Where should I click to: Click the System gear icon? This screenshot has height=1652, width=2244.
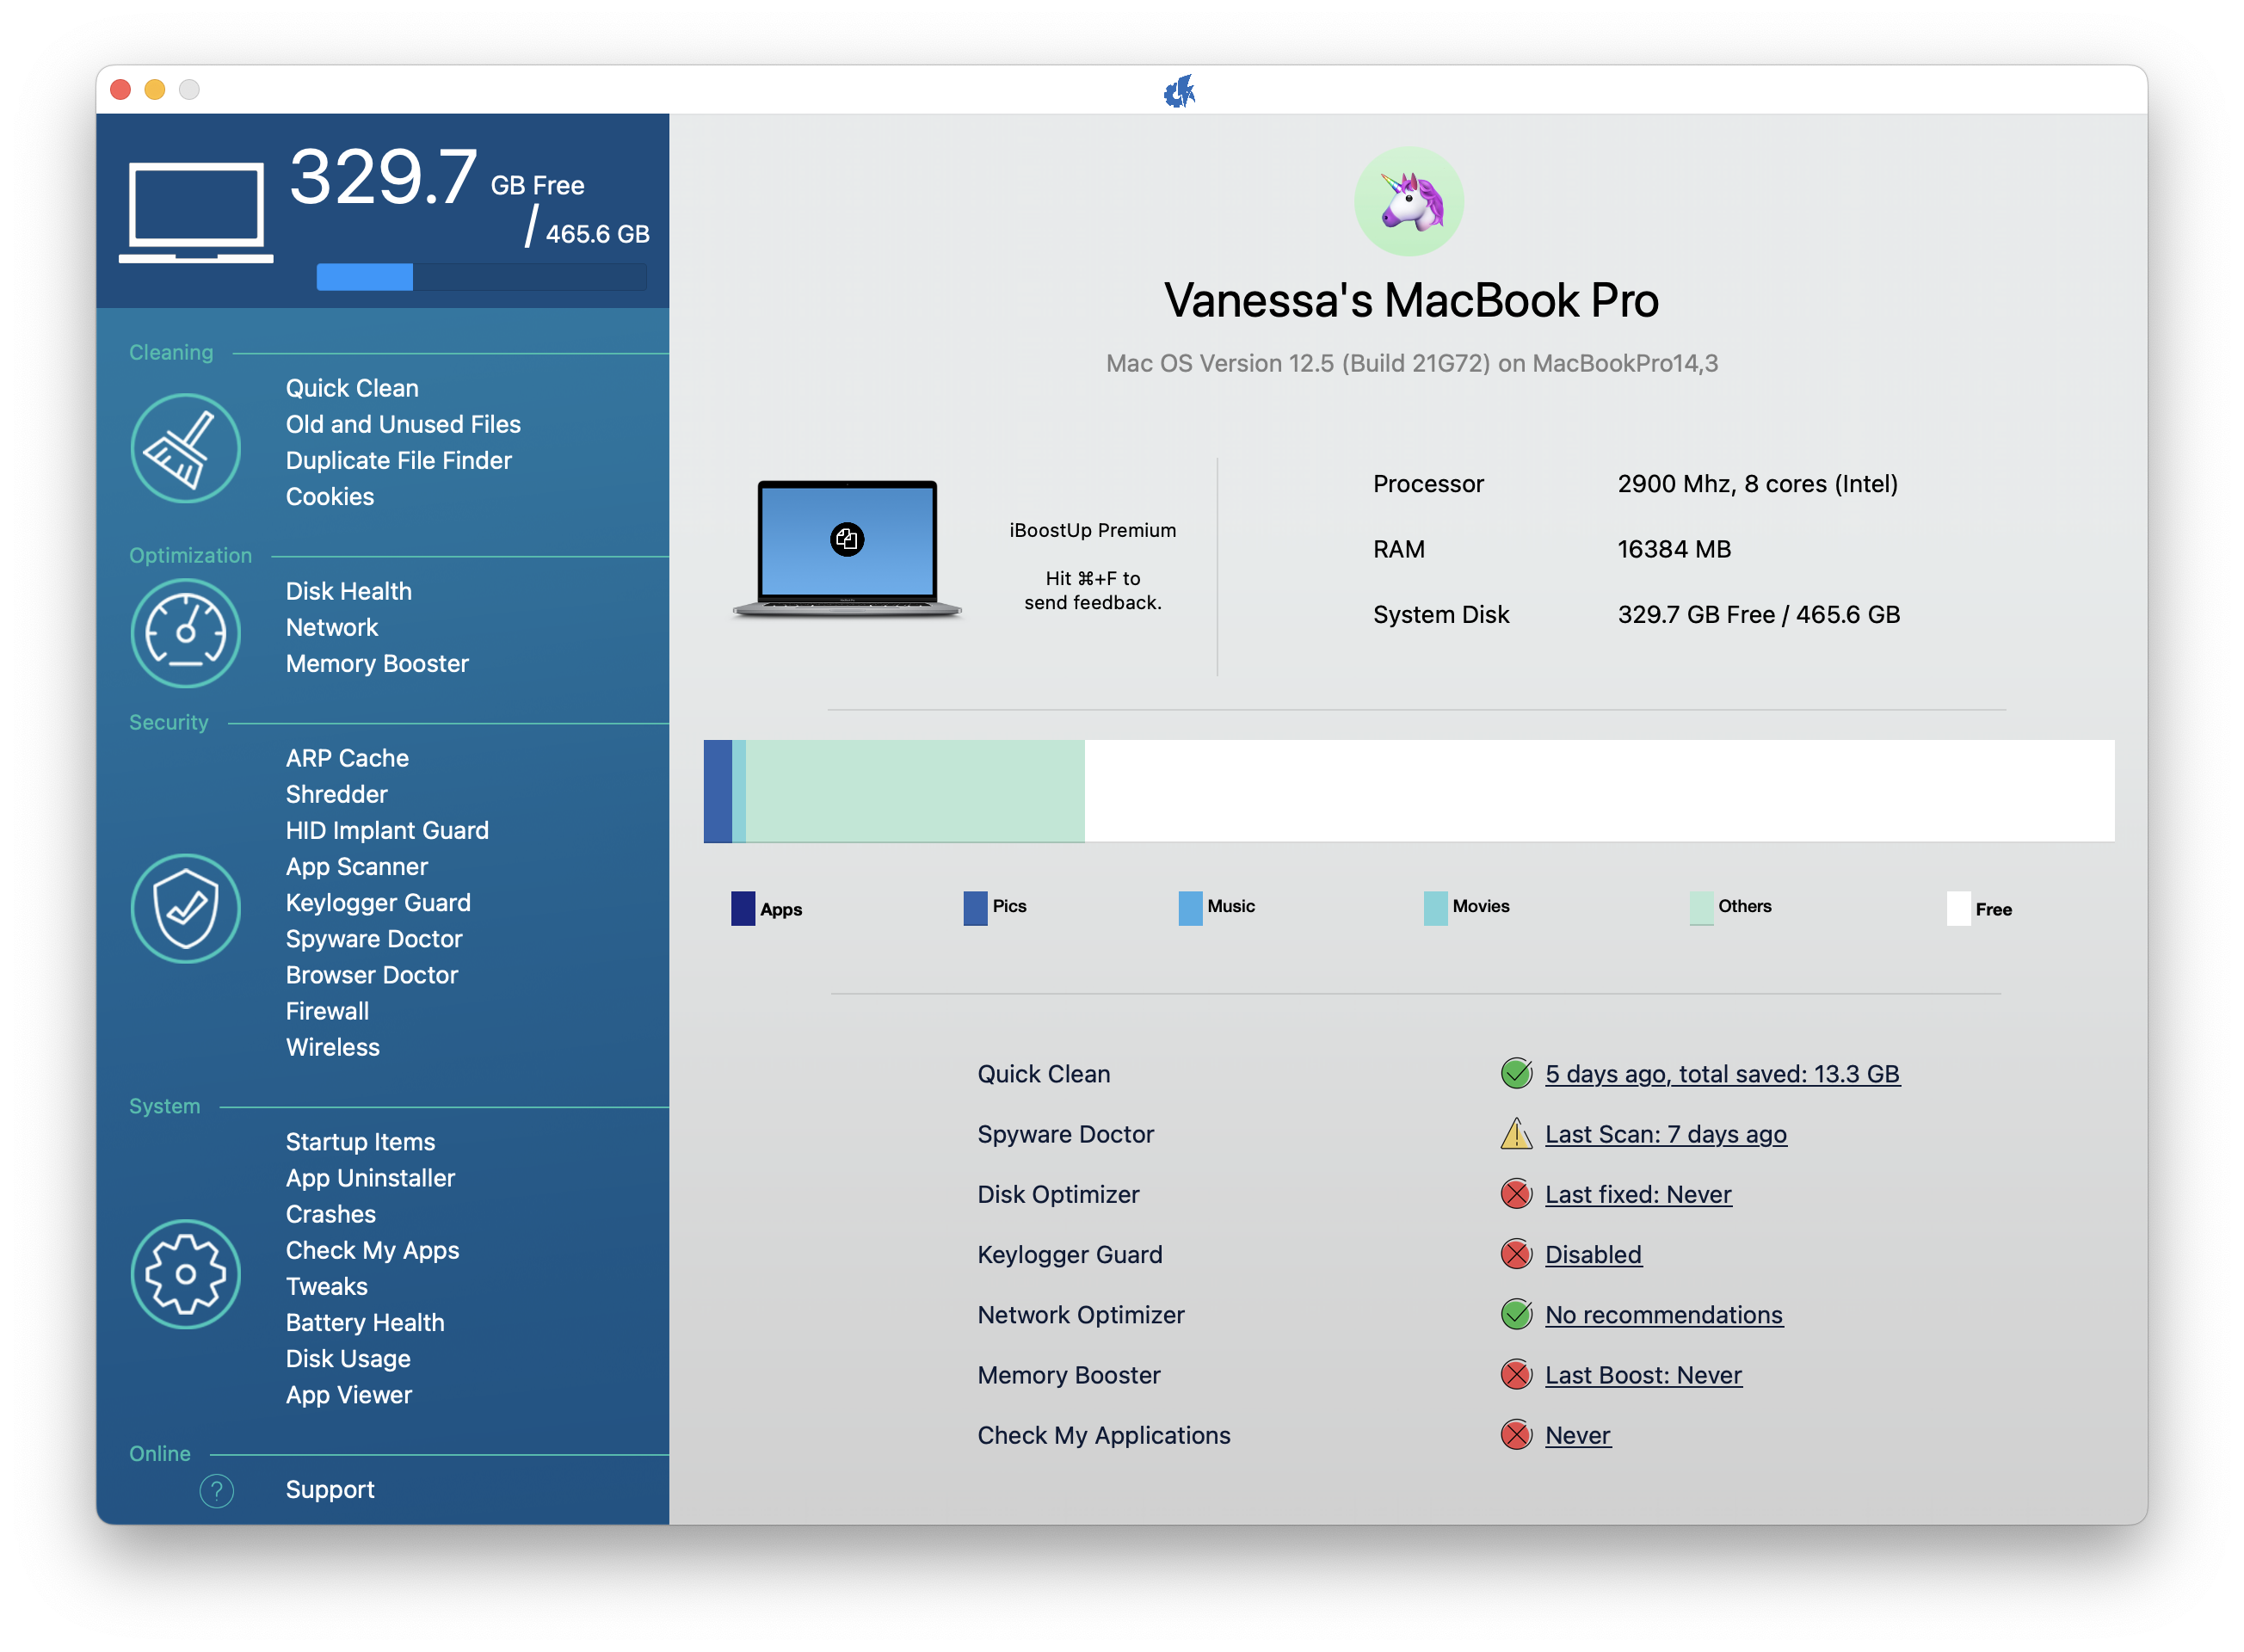click(185, 1274)
